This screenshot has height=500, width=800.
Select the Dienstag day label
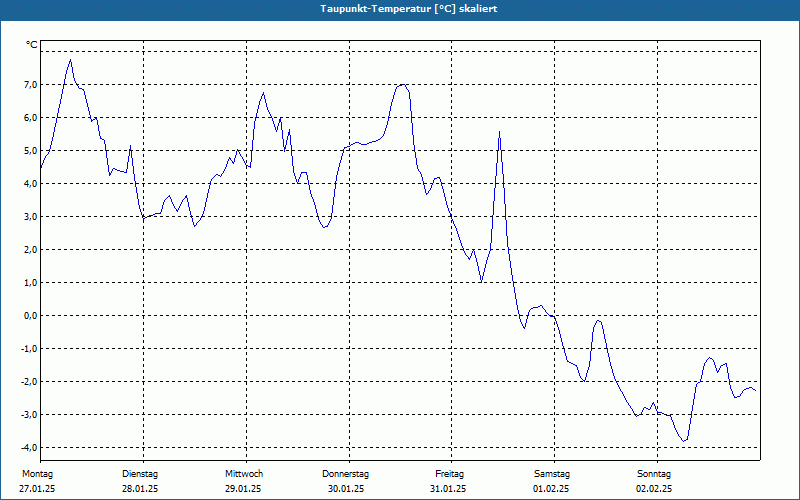[140, 474]
